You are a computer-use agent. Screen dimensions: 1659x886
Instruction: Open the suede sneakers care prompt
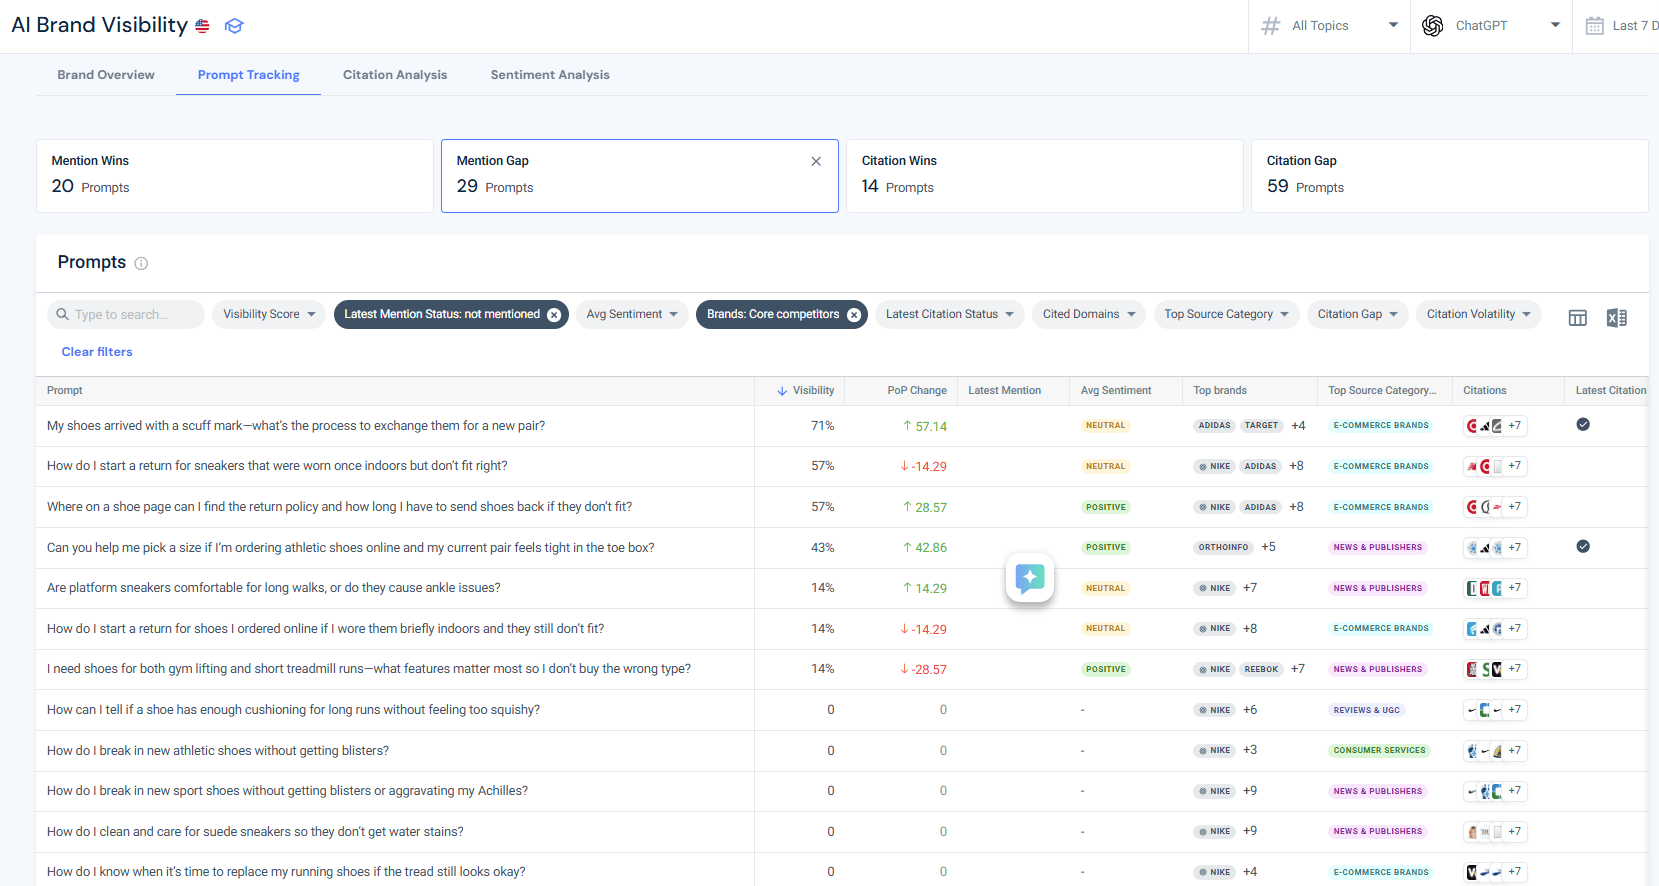point(255,832)
